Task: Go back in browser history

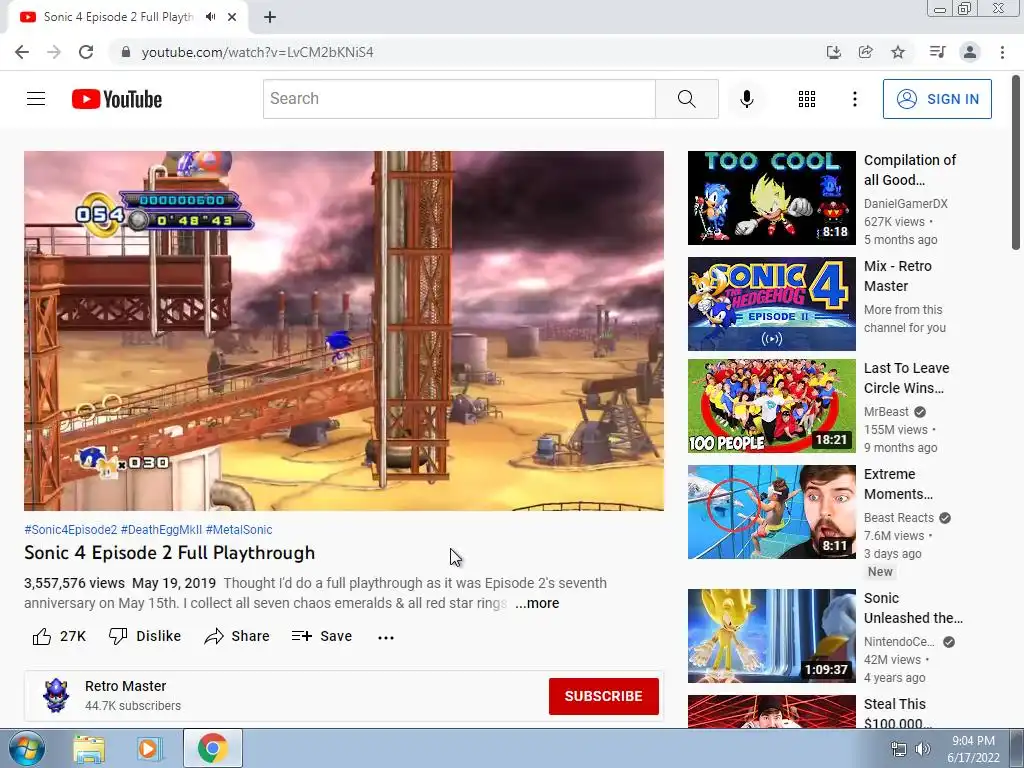Action: point(22,52)
